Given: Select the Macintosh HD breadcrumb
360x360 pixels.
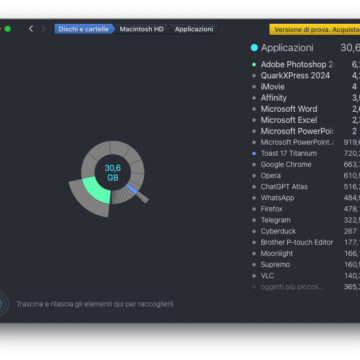Looking at the screenshot, I should (x=141, y=29).
